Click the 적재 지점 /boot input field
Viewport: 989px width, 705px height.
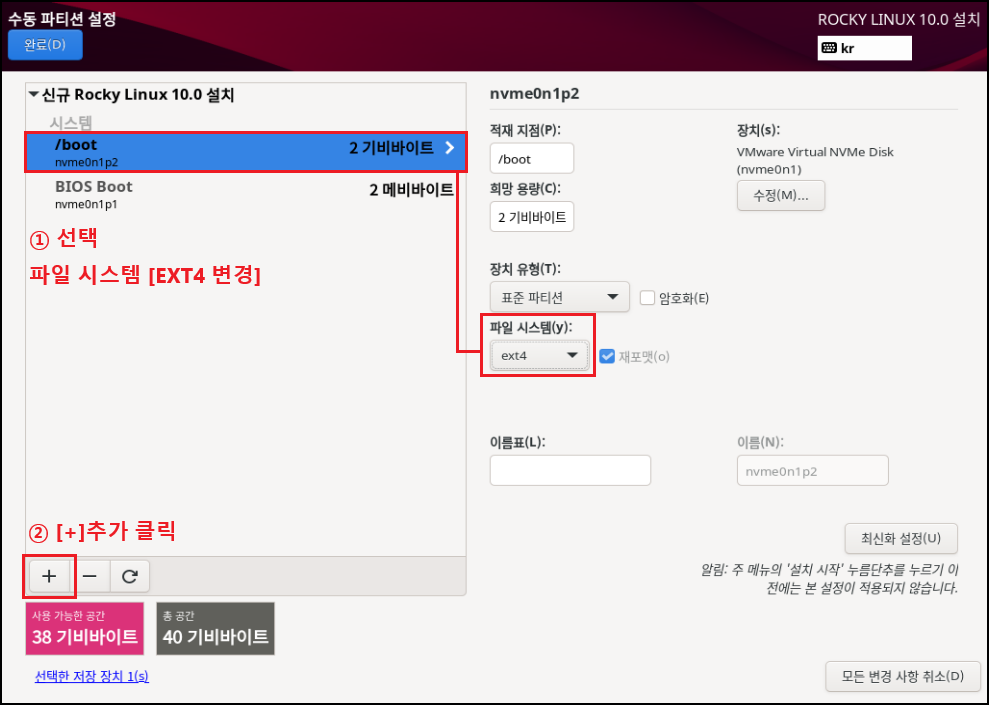click(x=532, y=158)
